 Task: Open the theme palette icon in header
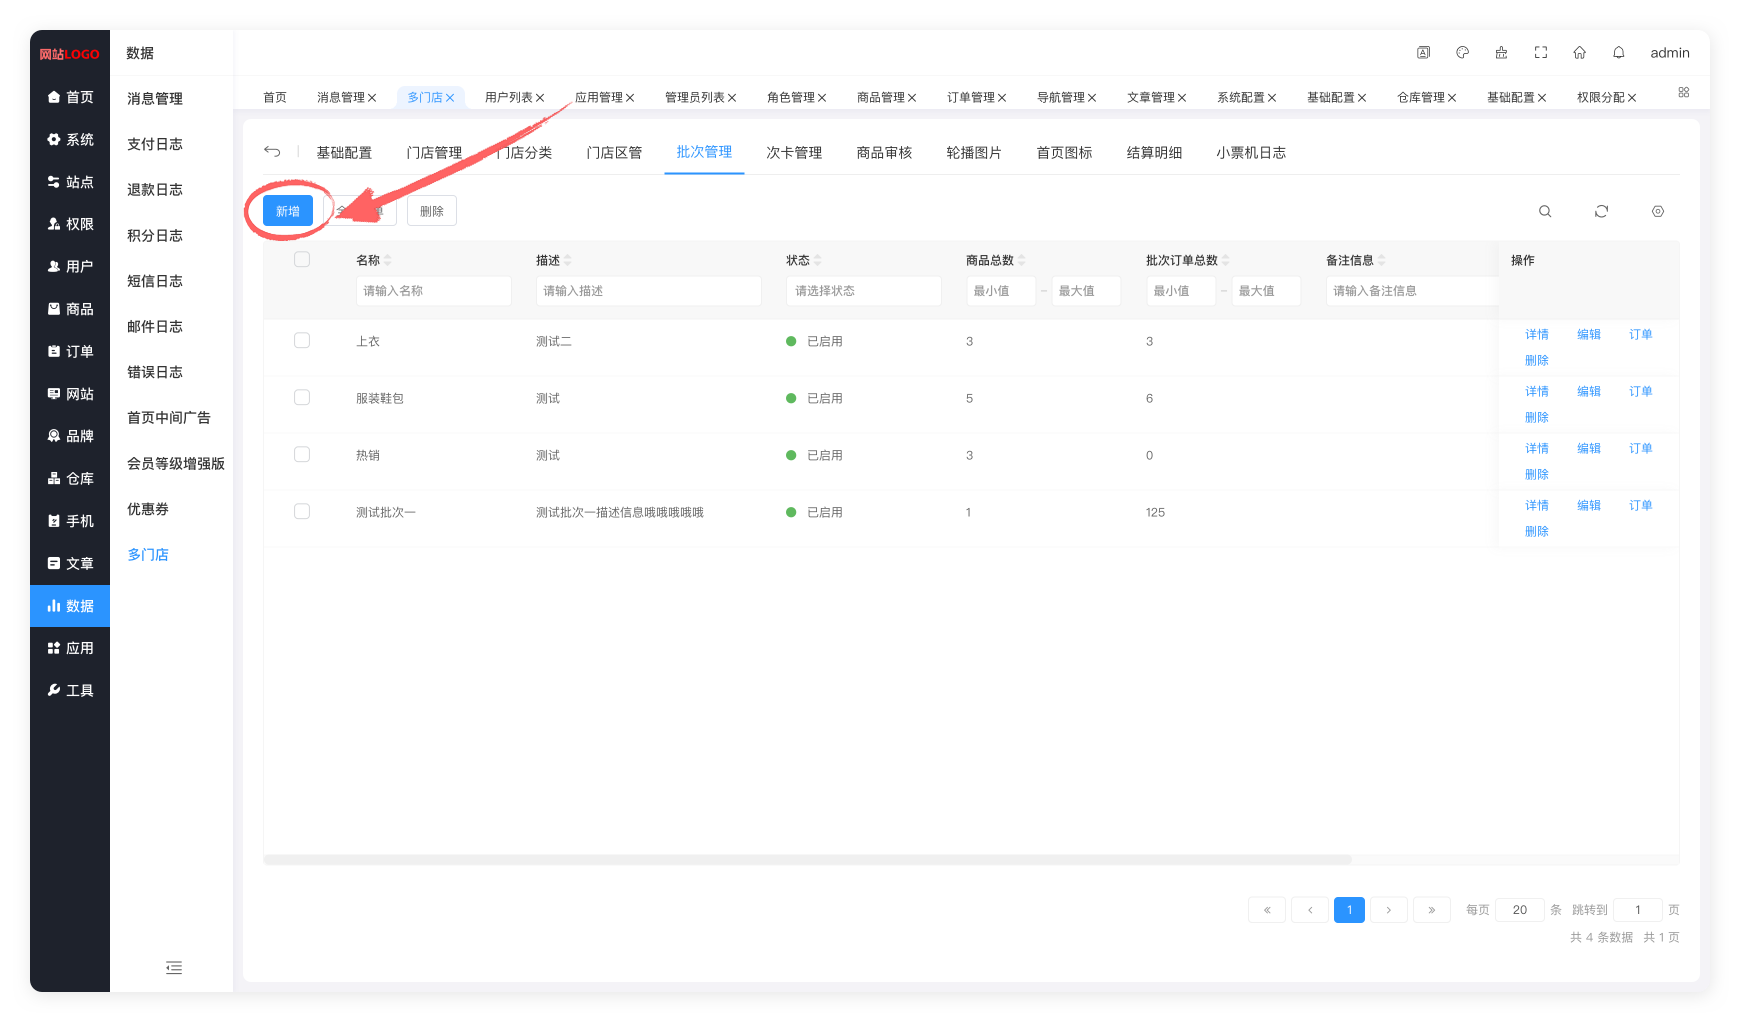(x=1462, y=53)
